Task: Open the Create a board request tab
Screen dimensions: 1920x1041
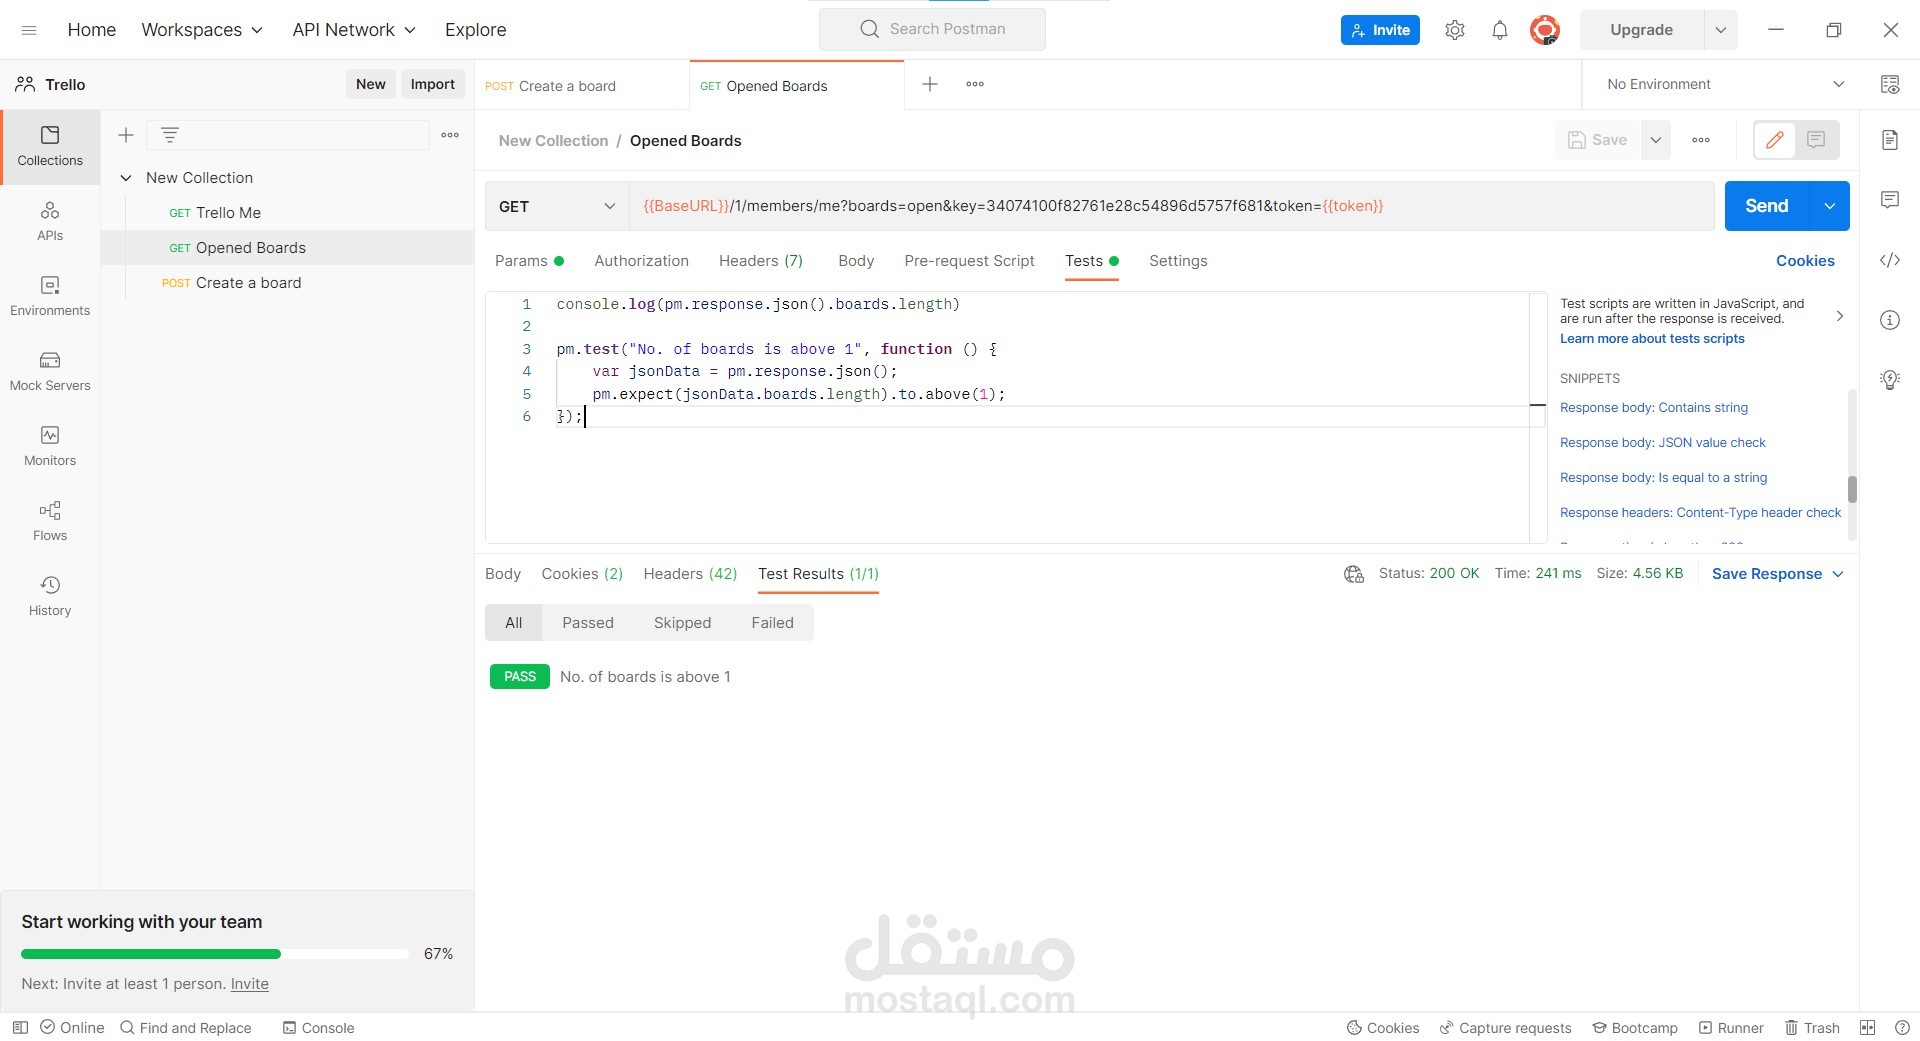Action: pos(582,86)
